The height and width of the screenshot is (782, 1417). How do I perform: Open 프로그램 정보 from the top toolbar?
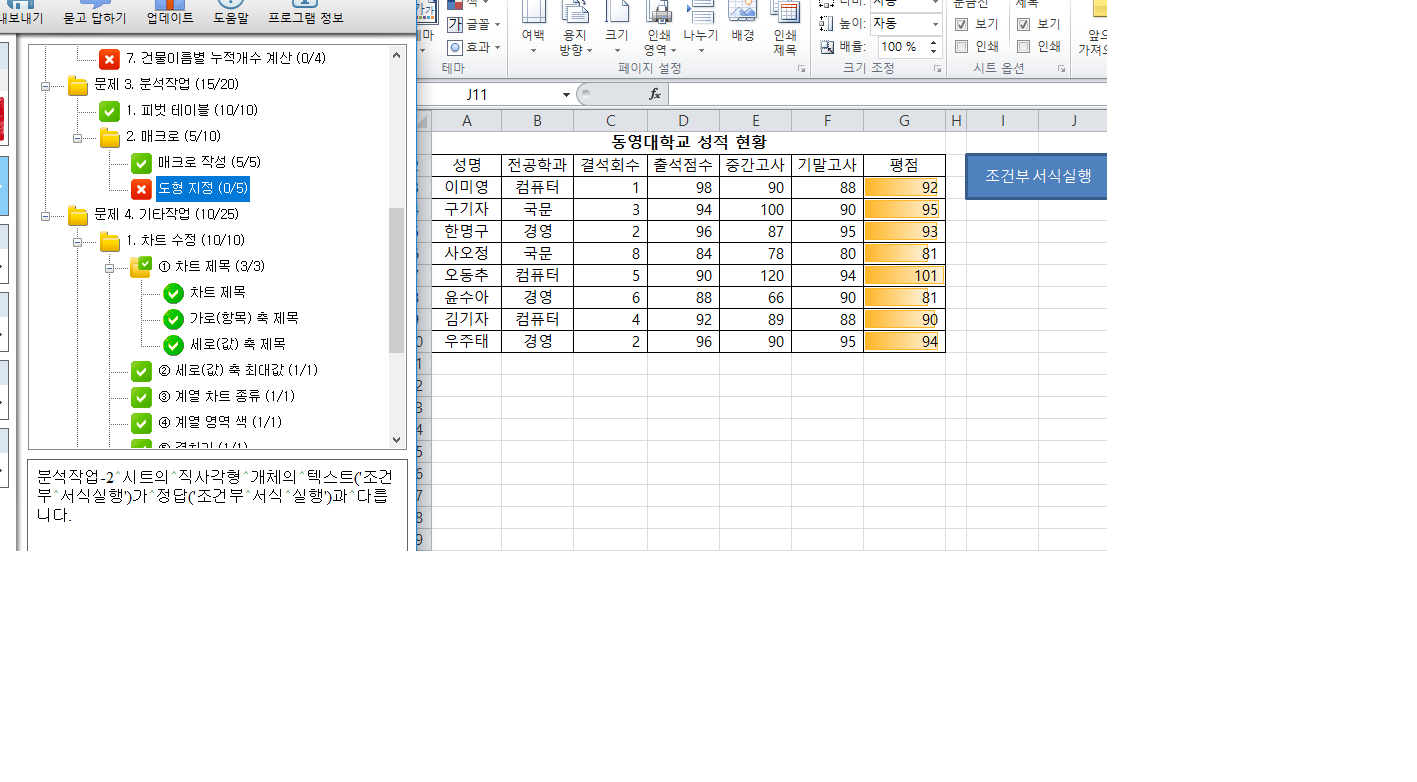[306, 13]
